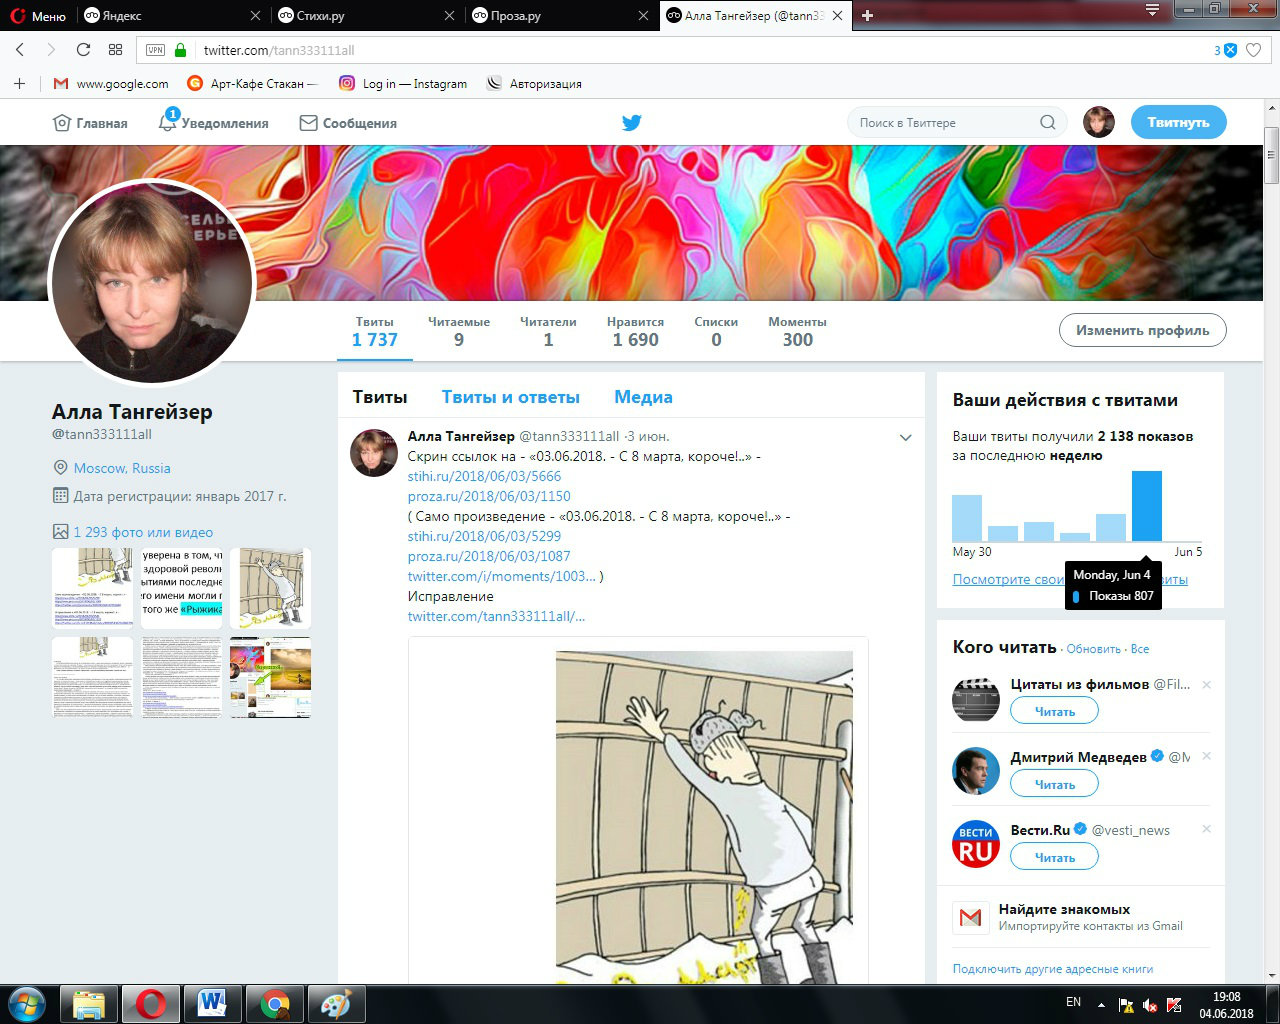
Task: Bookmark the page with heart icon
Action: click(x=1253, y=50)
